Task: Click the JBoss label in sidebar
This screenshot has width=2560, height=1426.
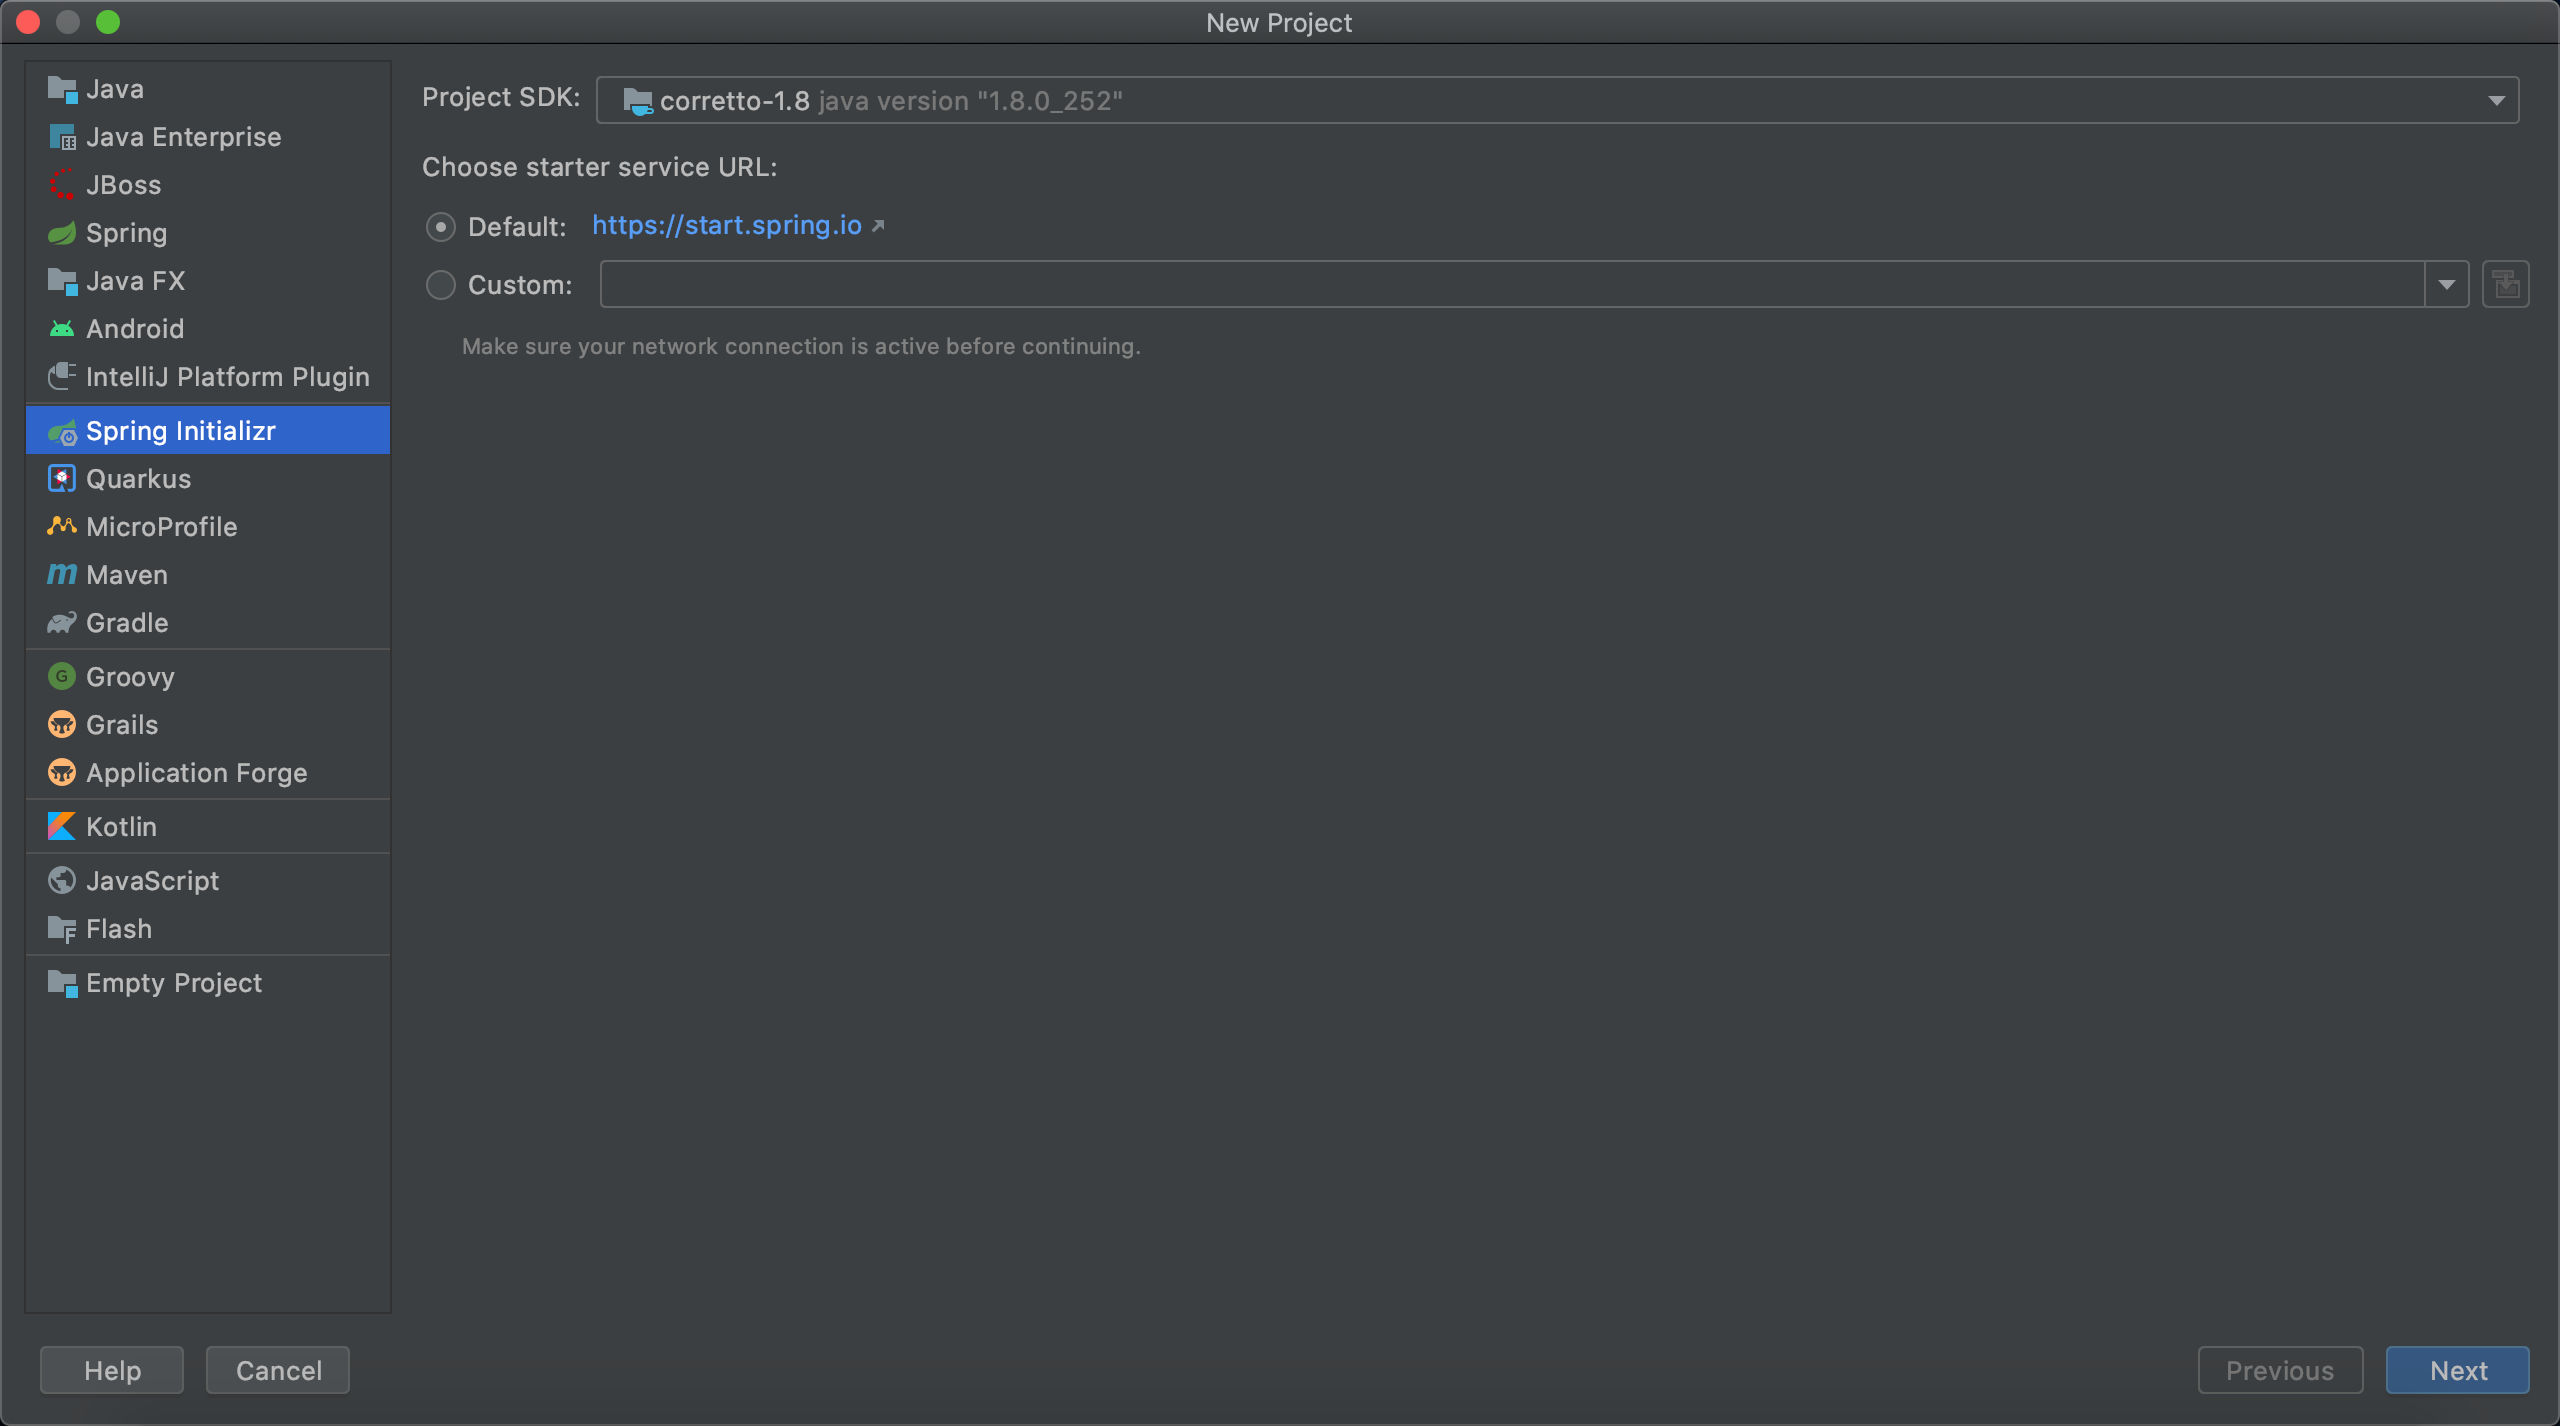Action: pos(124,185)
